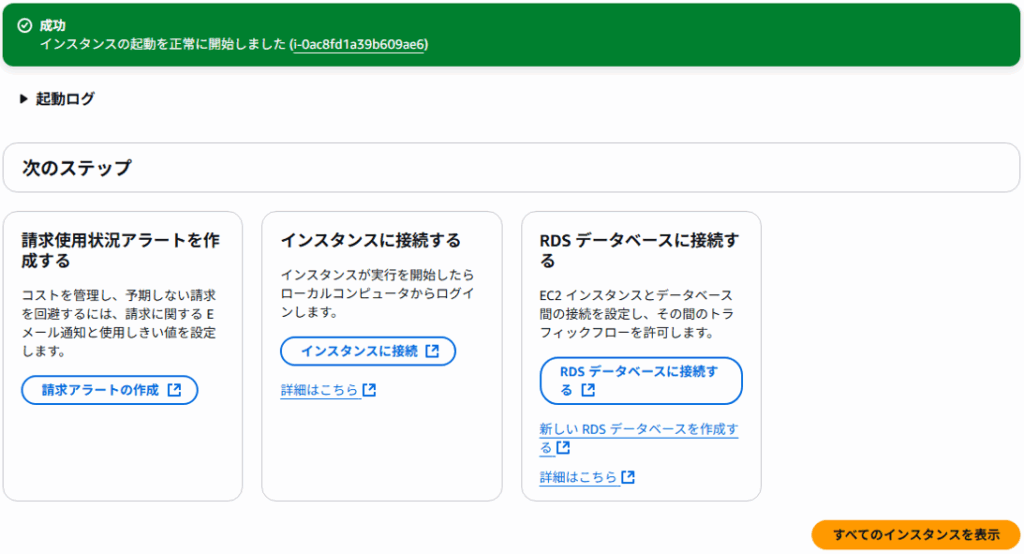The image size is (1024, 554).
Task: Expand the 起動ログ disclosure triangle
Action: [24, 99]
